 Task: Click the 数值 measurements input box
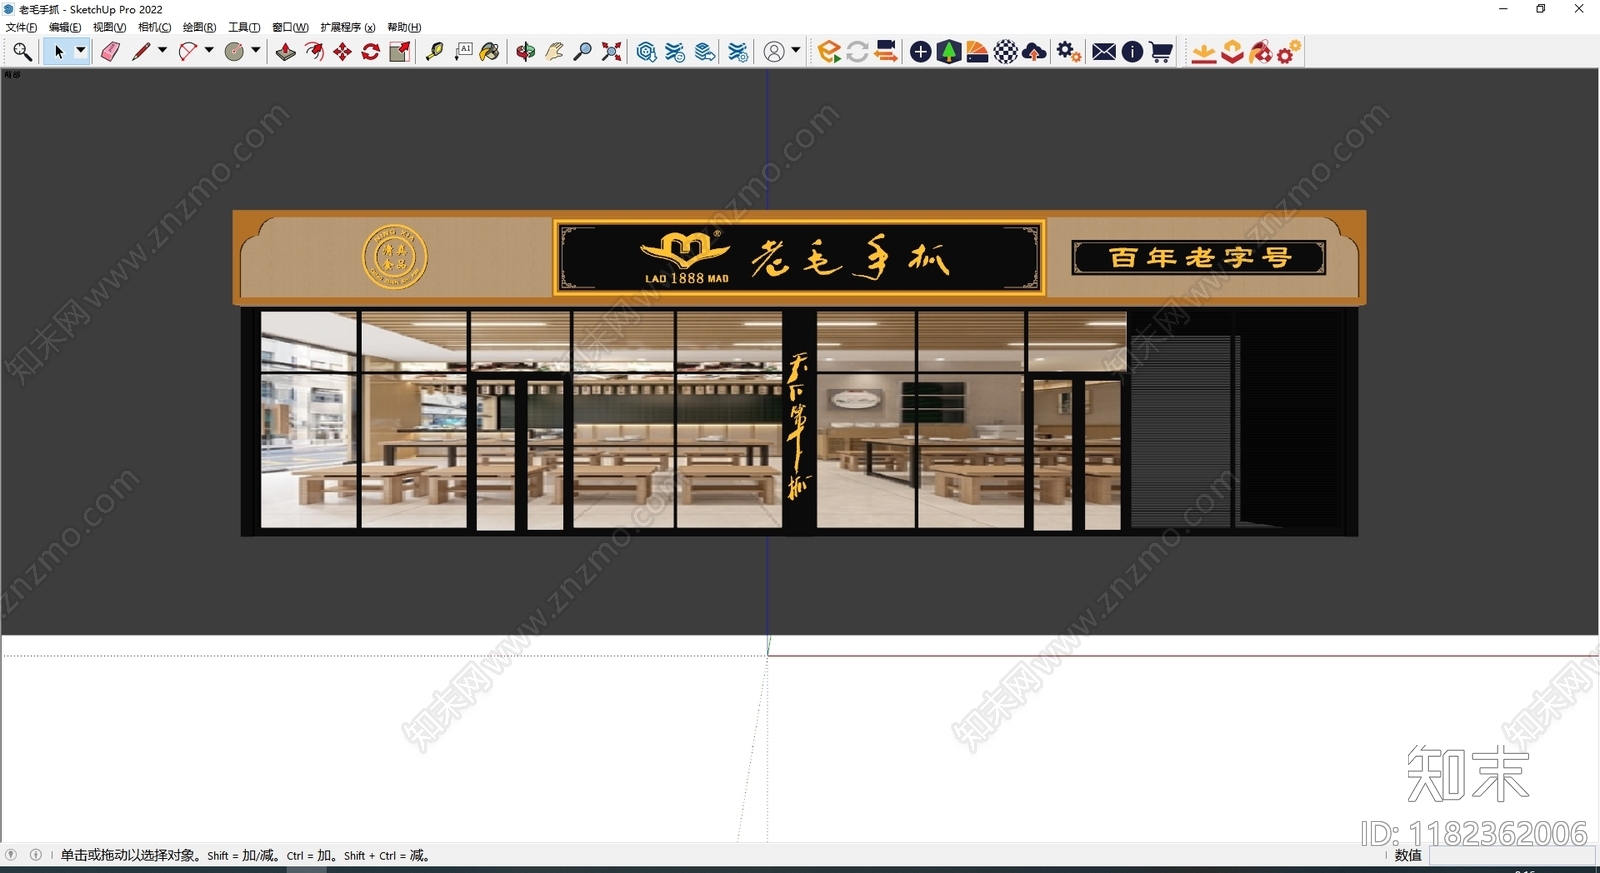point(1511,855)
